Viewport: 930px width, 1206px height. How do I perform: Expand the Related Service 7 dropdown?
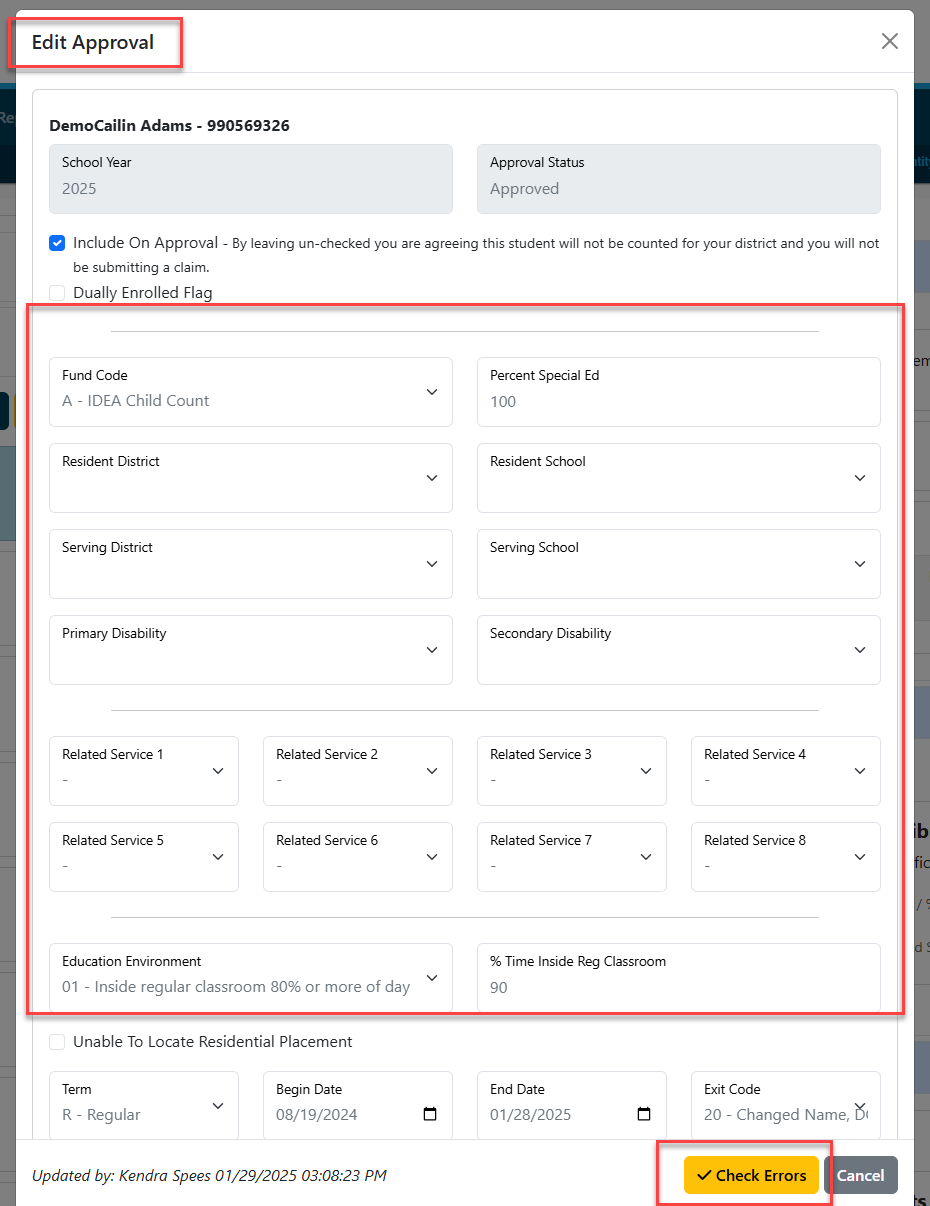[x=572, y=857]
